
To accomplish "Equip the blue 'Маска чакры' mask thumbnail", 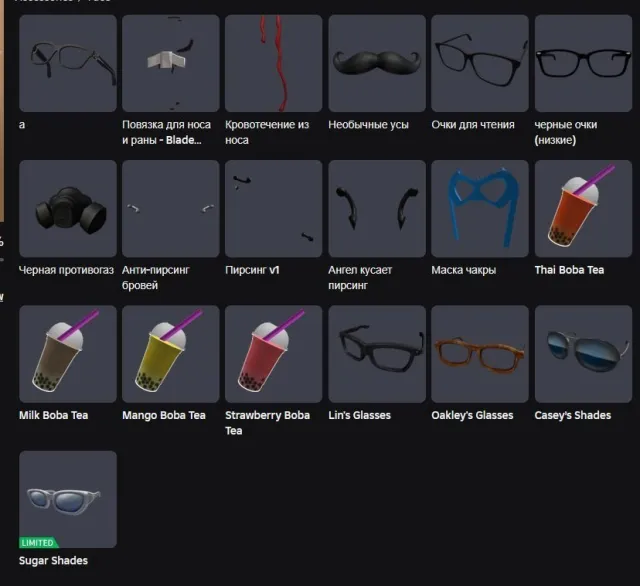I will [x=480, y=209].
